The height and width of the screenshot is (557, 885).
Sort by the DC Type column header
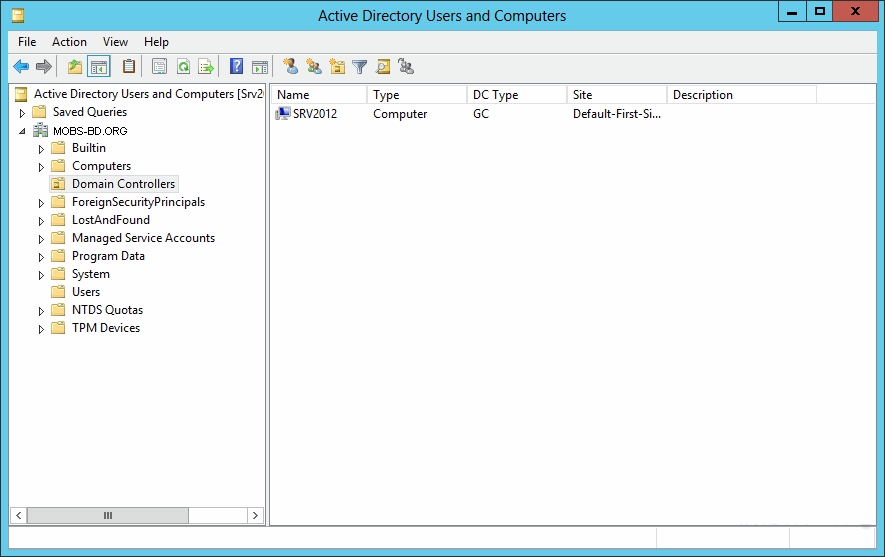coord(517,95)
